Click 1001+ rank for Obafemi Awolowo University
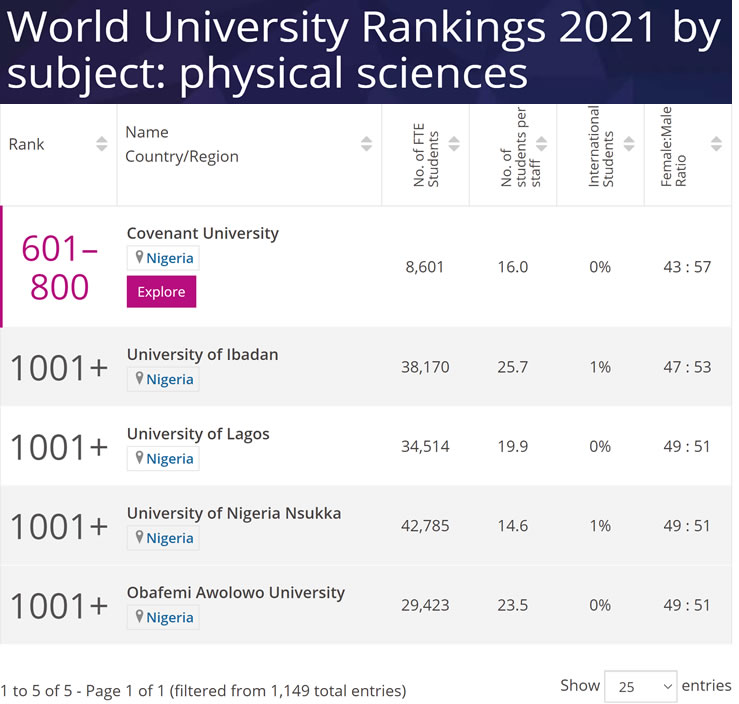The height and width of the screenshot is (704, 739). 59,606
